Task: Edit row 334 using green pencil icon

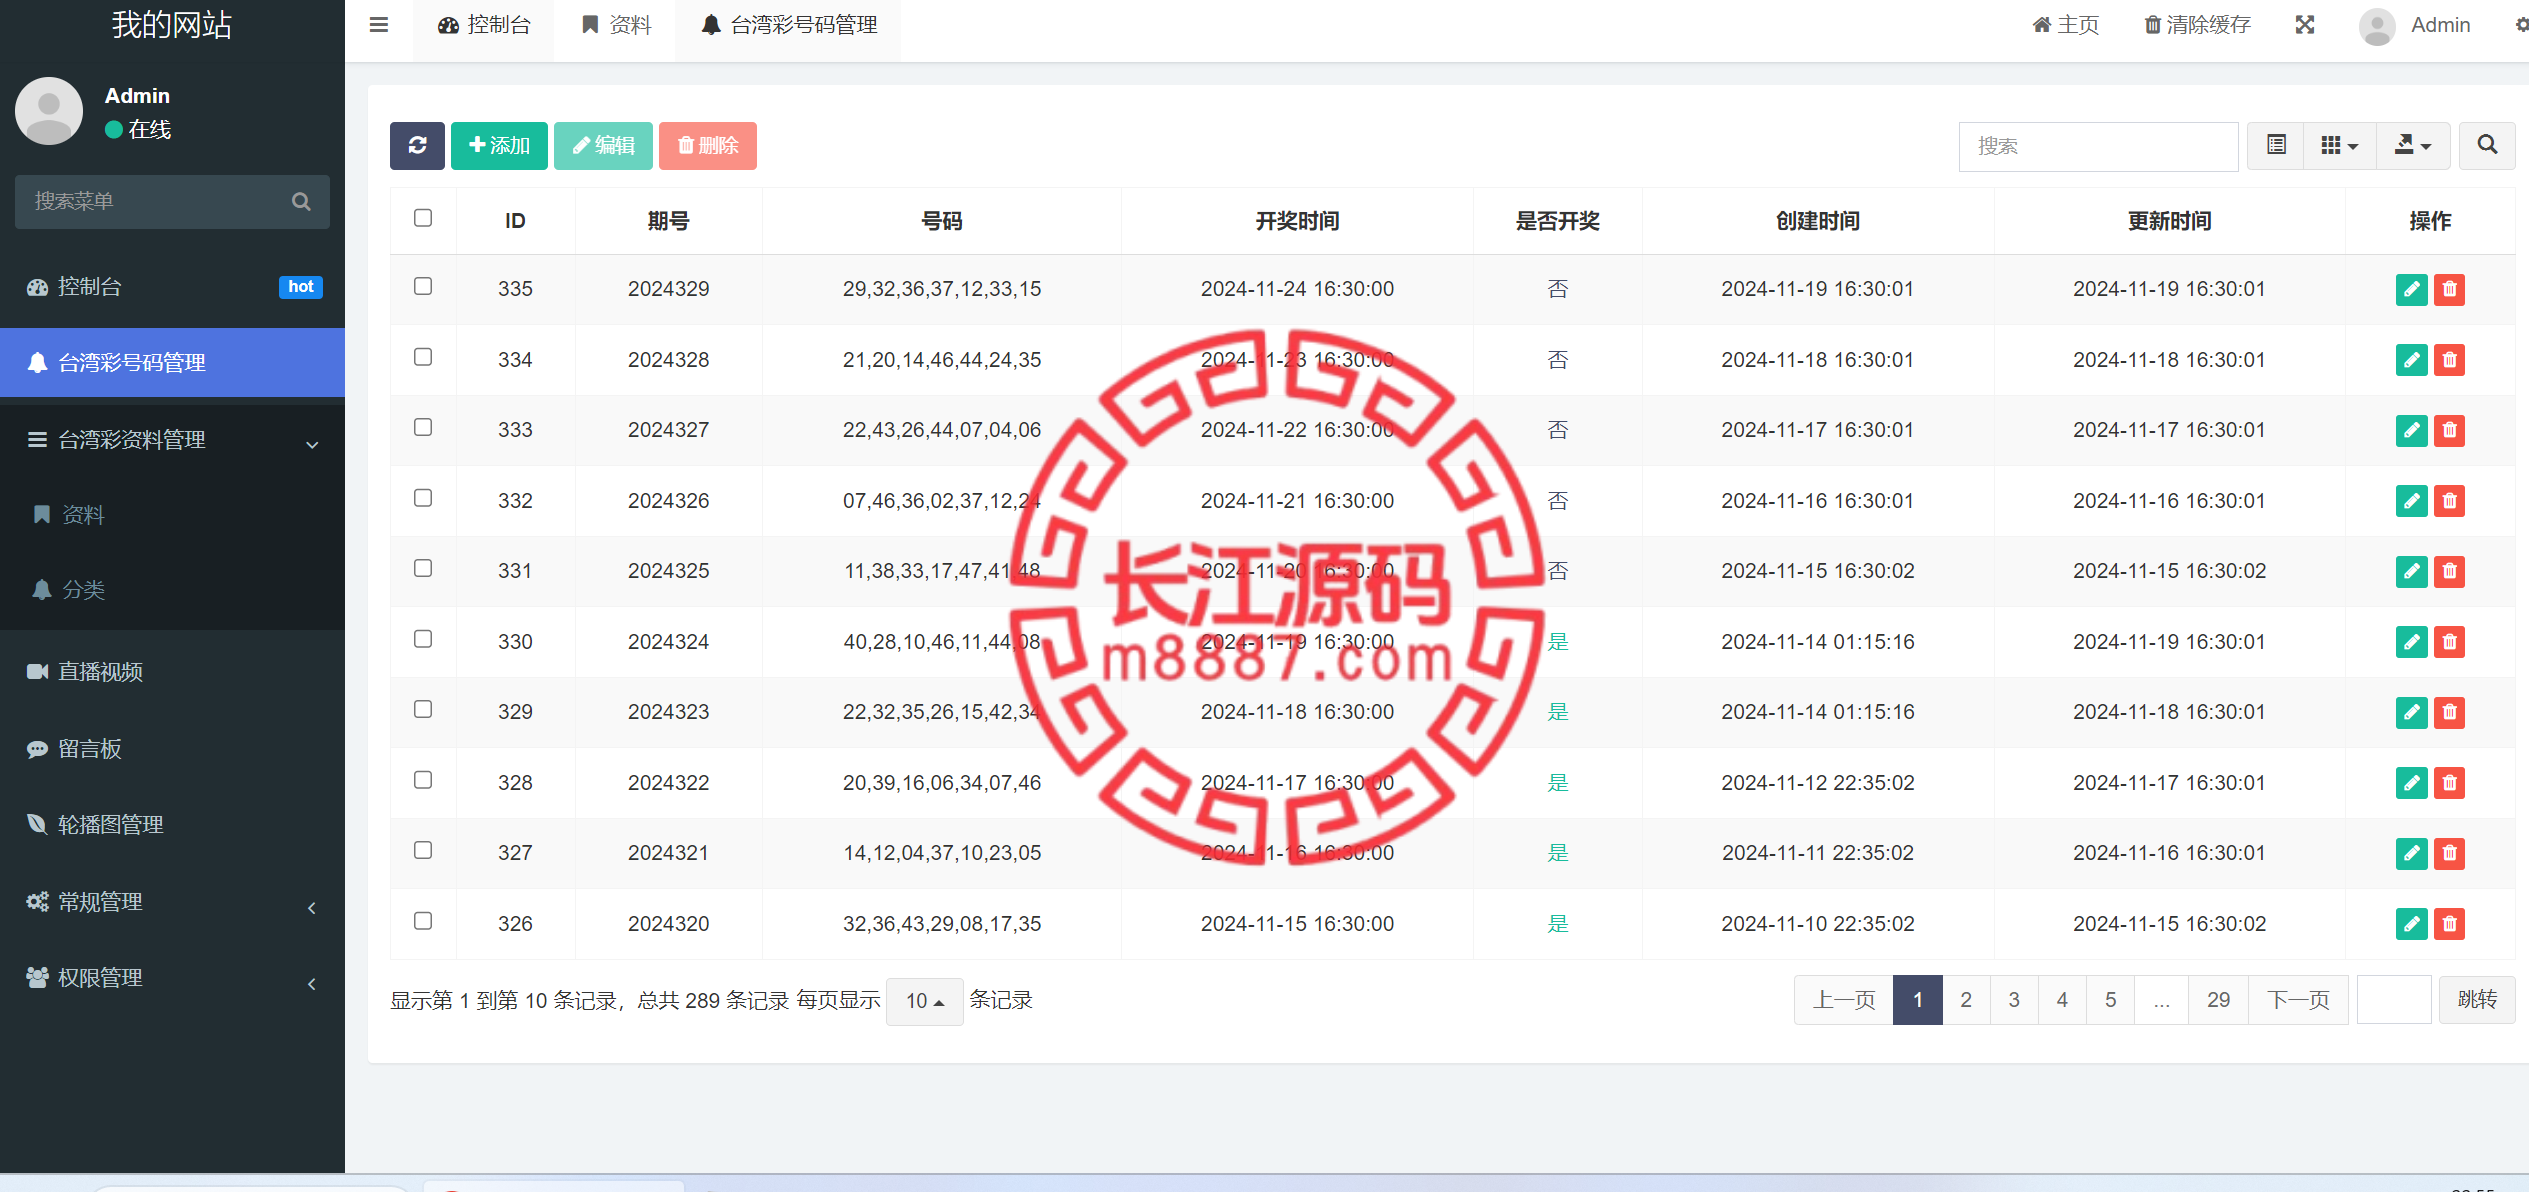Action: (x=2412, y=360)
